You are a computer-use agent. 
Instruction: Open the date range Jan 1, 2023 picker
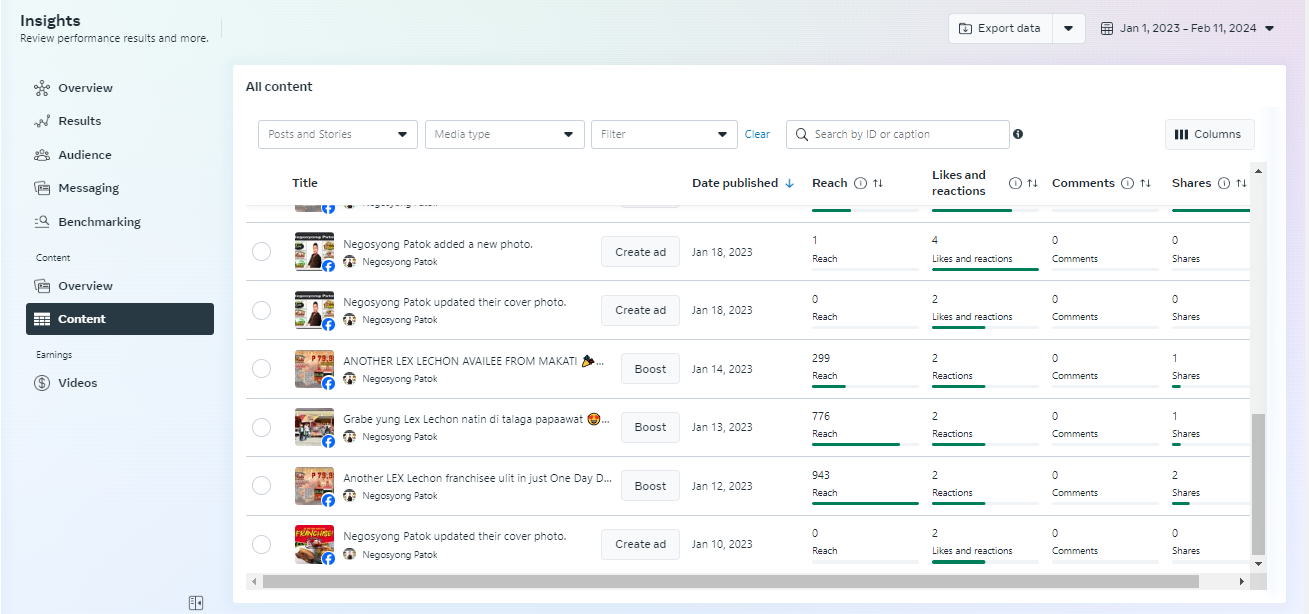point(1188,28)
